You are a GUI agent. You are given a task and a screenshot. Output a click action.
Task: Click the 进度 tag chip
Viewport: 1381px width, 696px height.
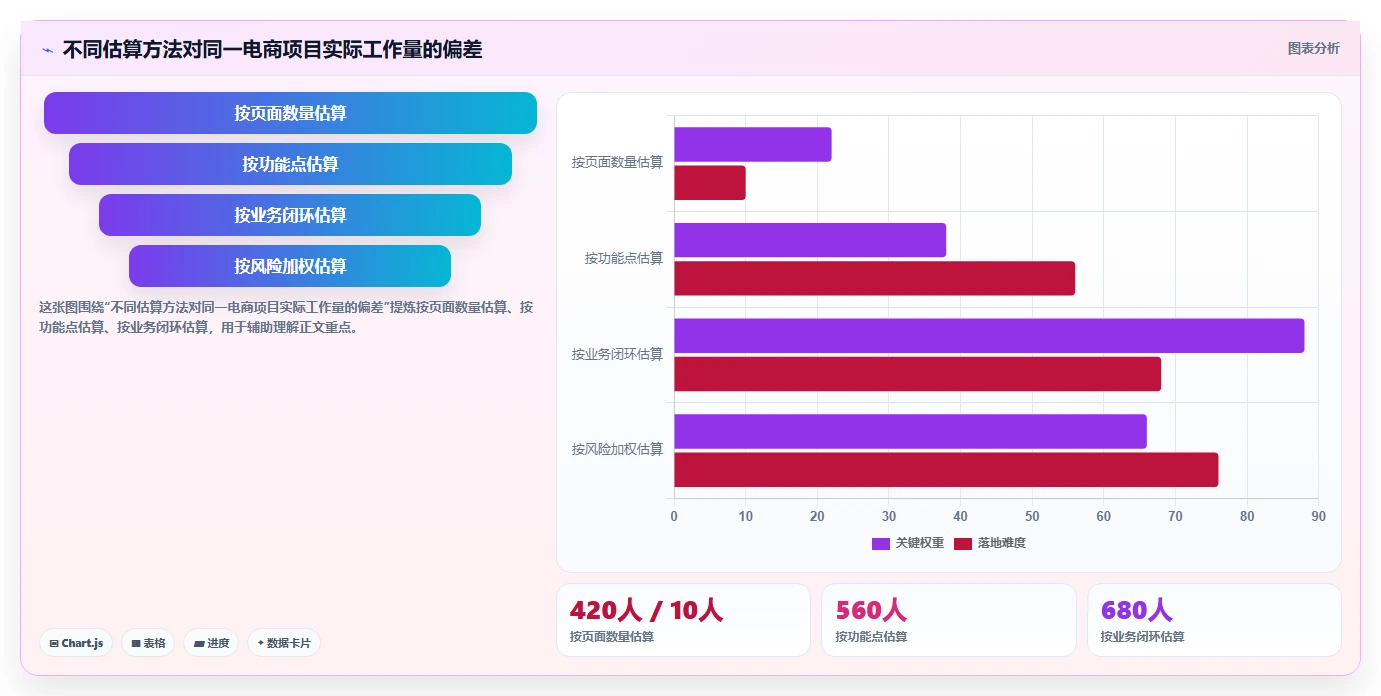(211, 643)
